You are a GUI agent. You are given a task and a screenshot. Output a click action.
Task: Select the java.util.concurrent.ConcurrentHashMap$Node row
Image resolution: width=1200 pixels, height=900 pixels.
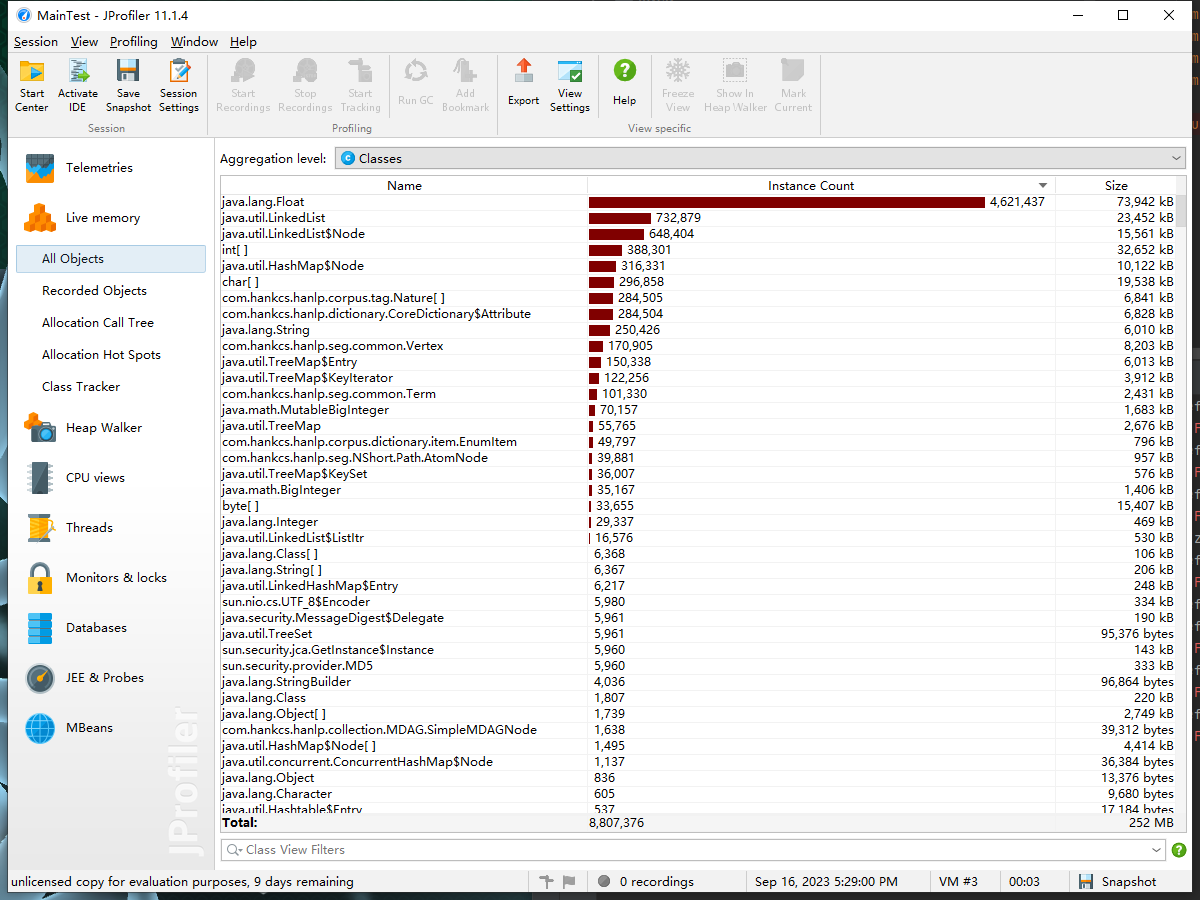point(698,762)
